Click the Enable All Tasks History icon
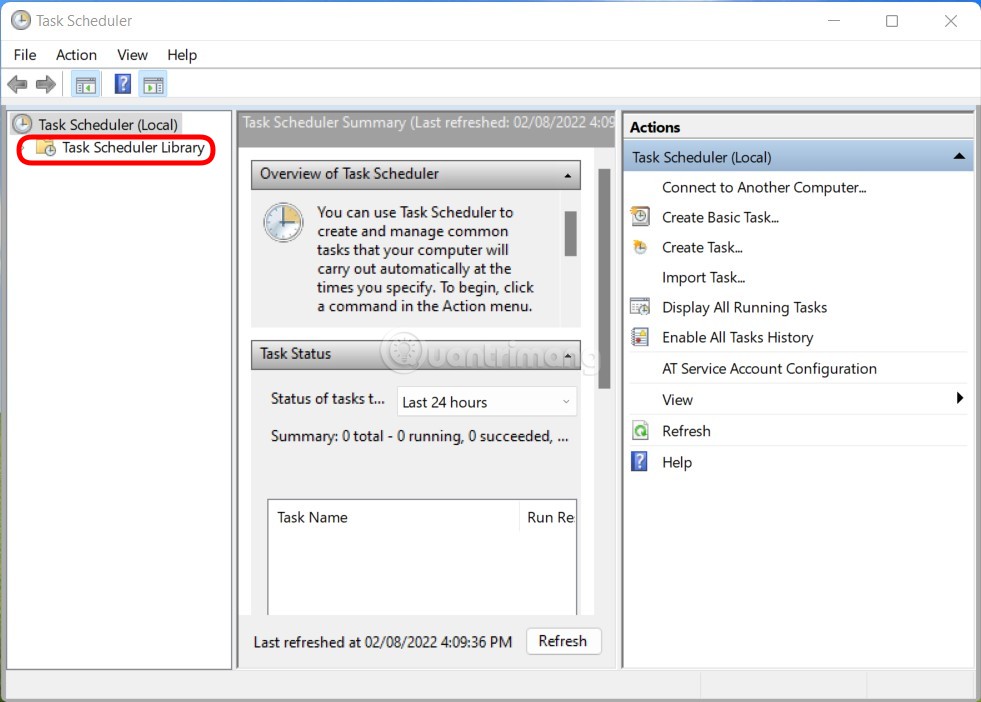Screen dimensions: 981x702 639,337
